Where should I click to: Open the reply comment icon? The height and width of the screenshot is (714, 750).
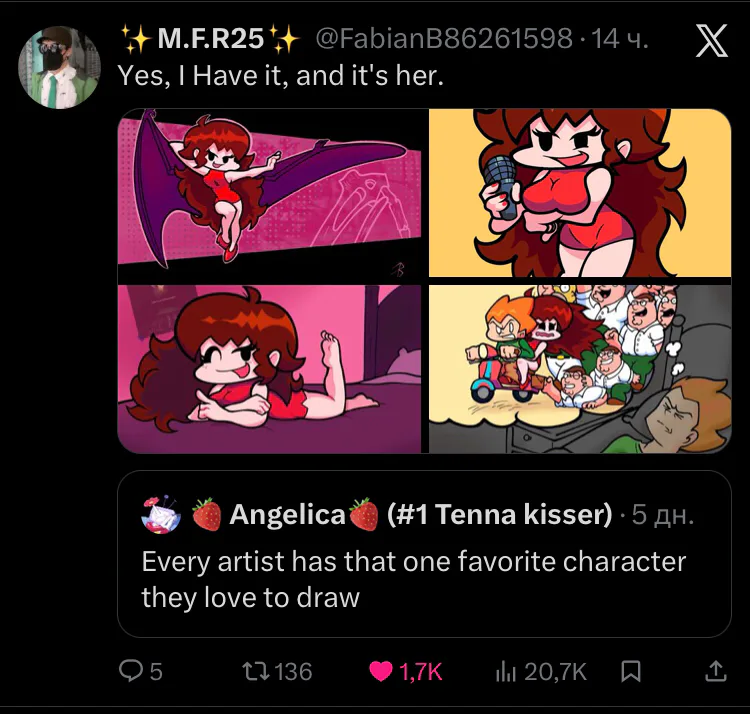click(129, 672)
